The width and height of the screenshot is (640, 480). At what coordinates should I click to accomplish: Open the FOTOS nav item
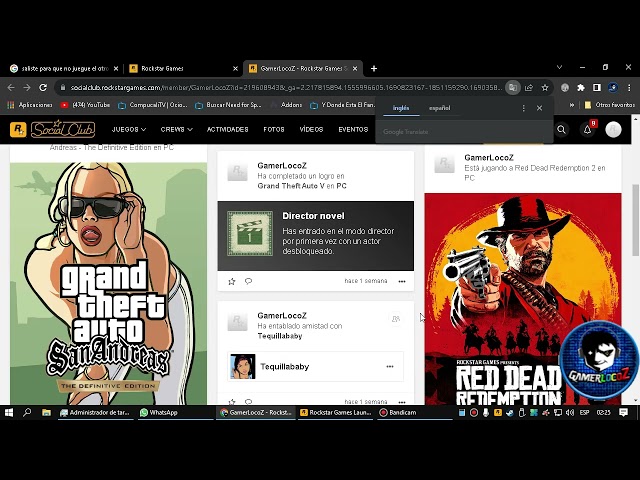[x=273, y=129]
